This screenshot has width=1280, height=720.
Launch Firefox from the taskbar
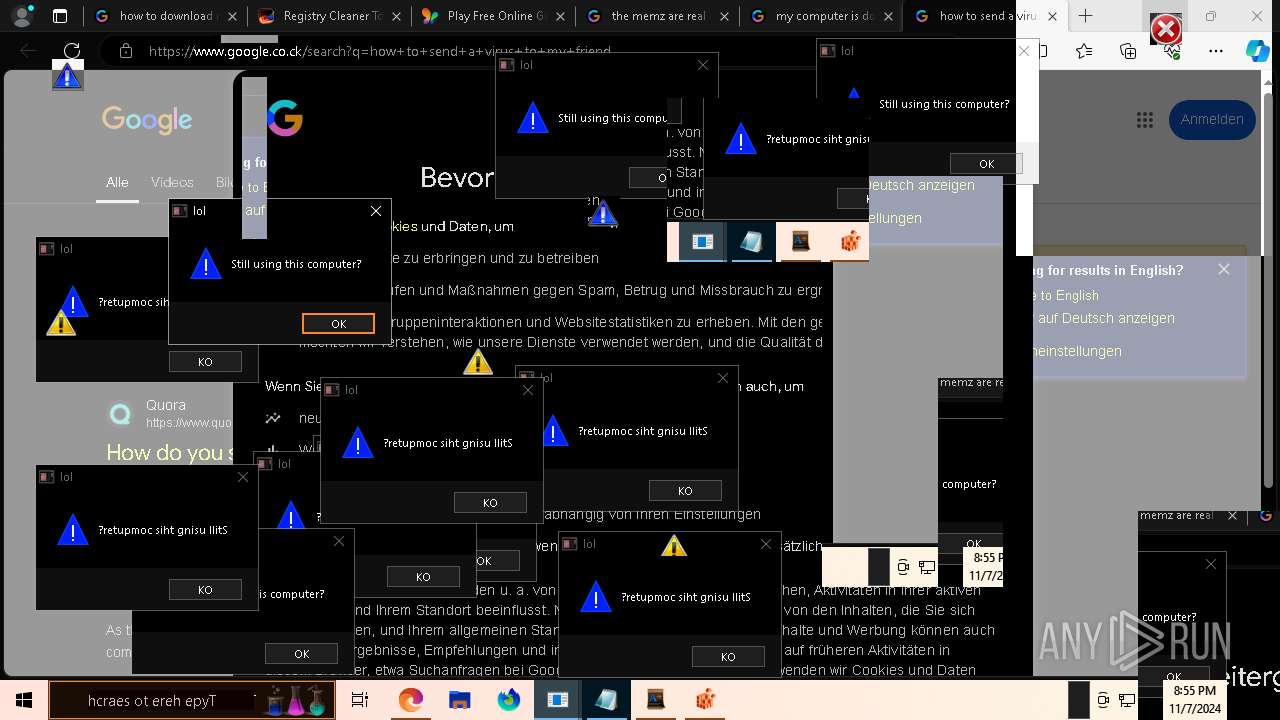tap(508, 700)
